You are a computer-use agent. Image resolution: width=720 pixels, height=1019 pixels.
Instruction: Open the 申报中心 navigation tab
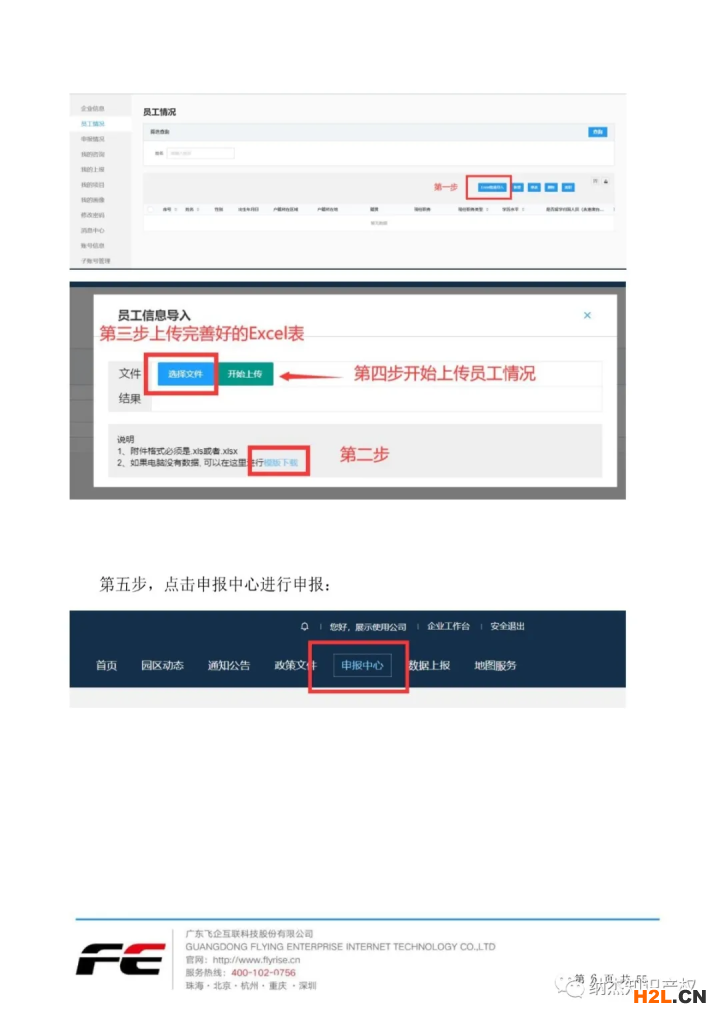[362, 665]
